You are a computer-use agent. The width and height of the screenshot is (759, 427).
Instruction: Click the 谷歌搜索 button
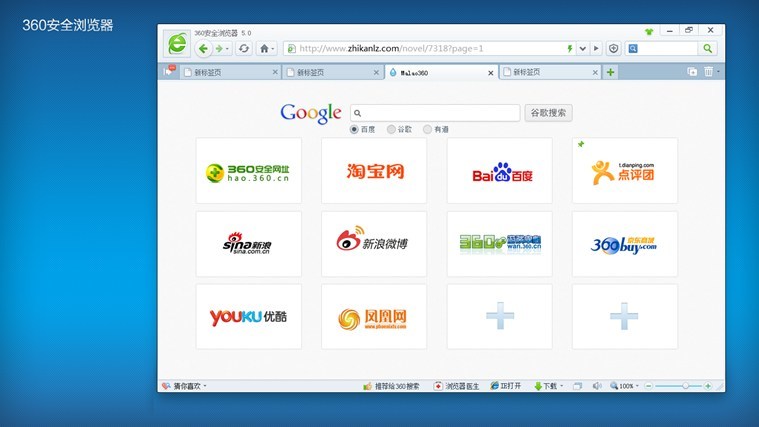coord(548,113)
